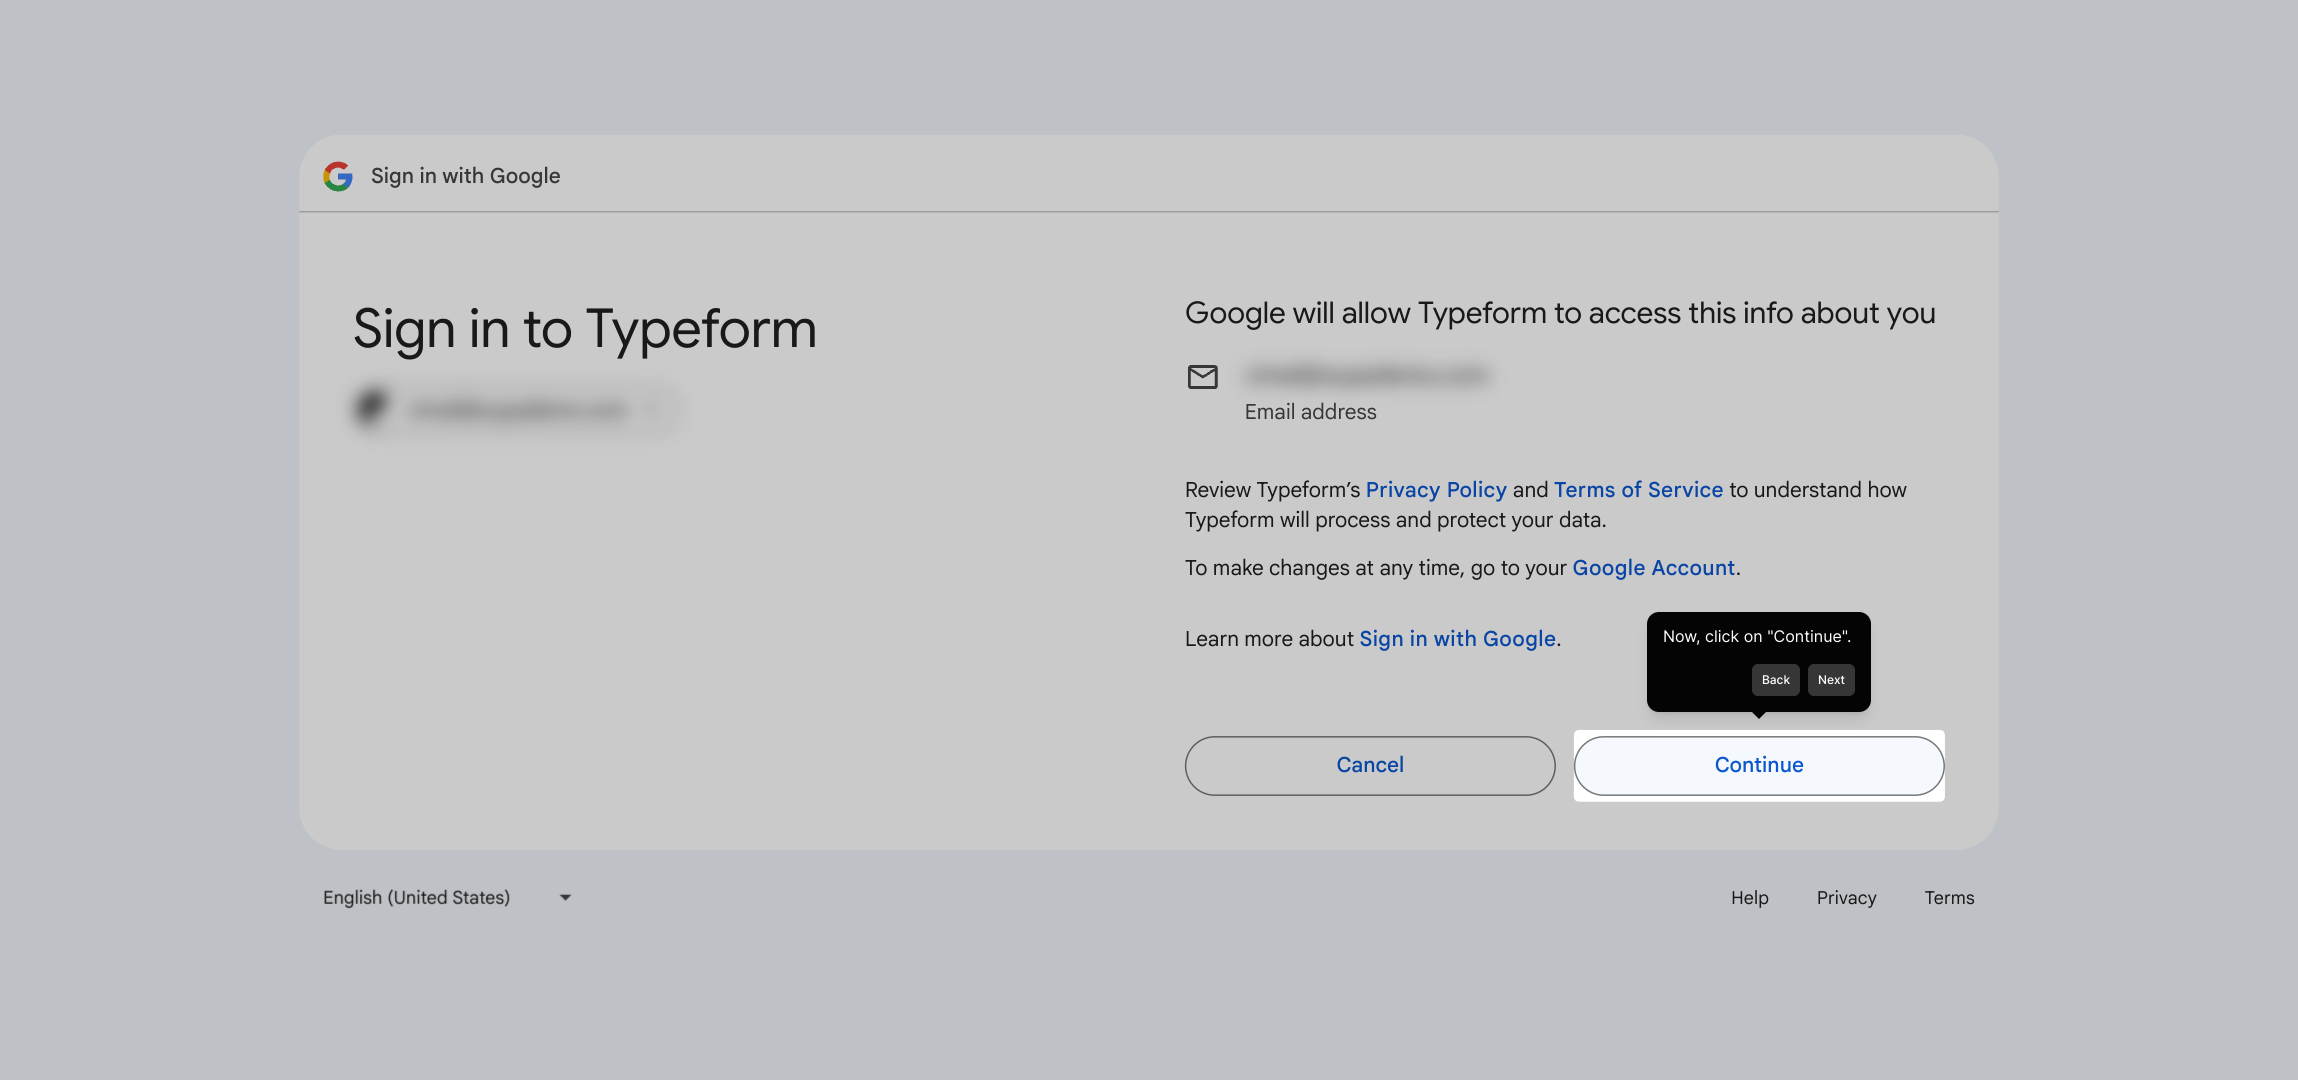Open the Terms footer link
This screenshot has width=2298, height=1080.
tap(1949, 898)
